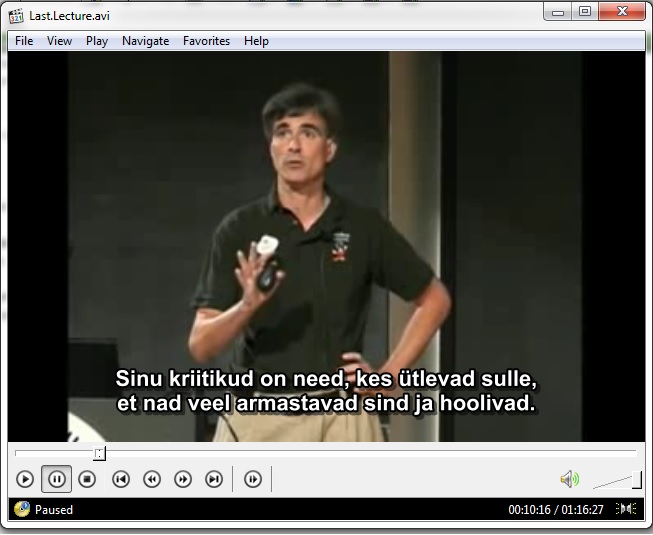653x535 pixels.
Task: Open the Help menu
Action: [256, 41]
